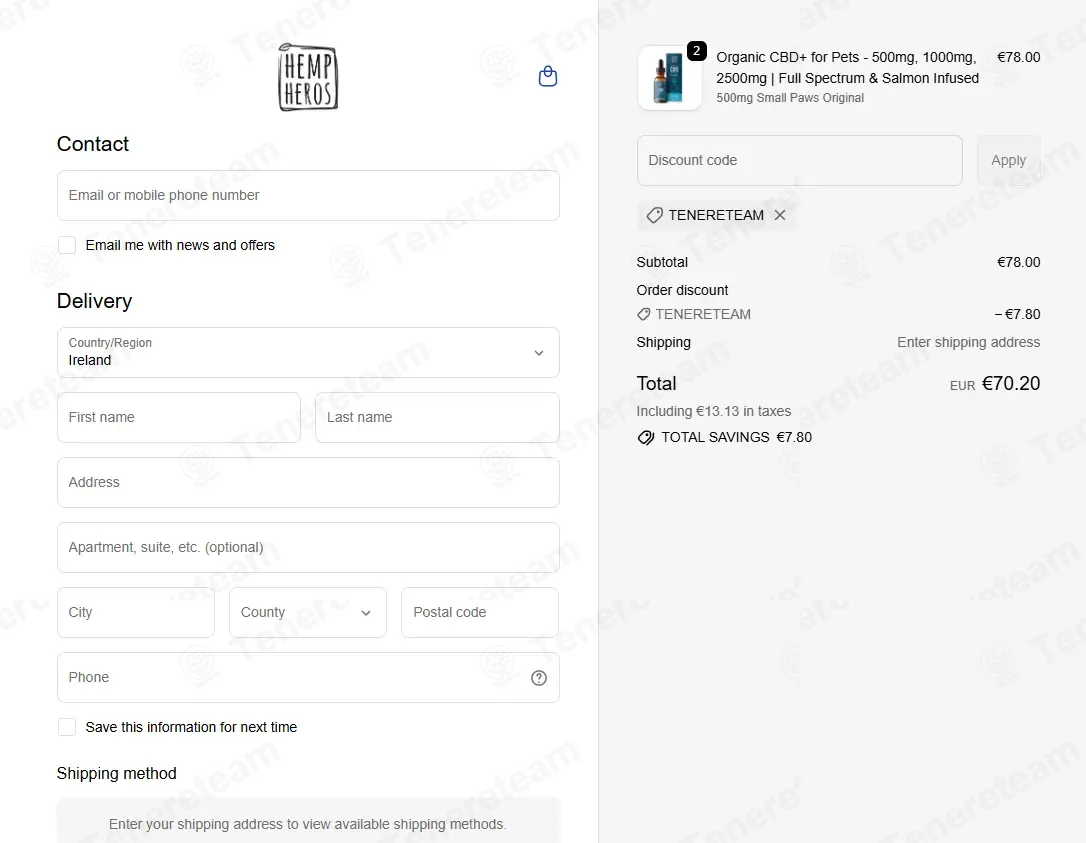
Task: Click the tag icon on TENERETEAM chip
Action: pyautogui.click(x=655, y=215)
